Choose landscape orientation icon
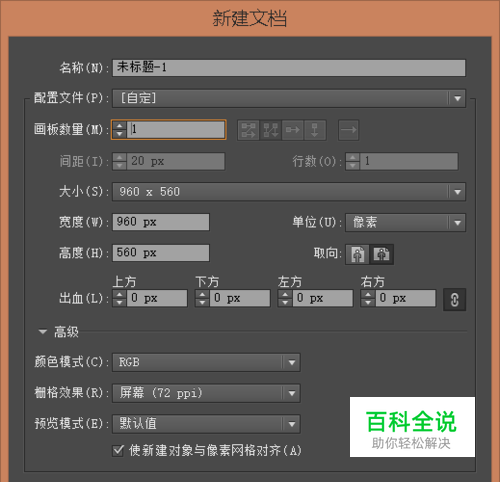The height and width of the screenshot is (482, 500). pos(382,254)
